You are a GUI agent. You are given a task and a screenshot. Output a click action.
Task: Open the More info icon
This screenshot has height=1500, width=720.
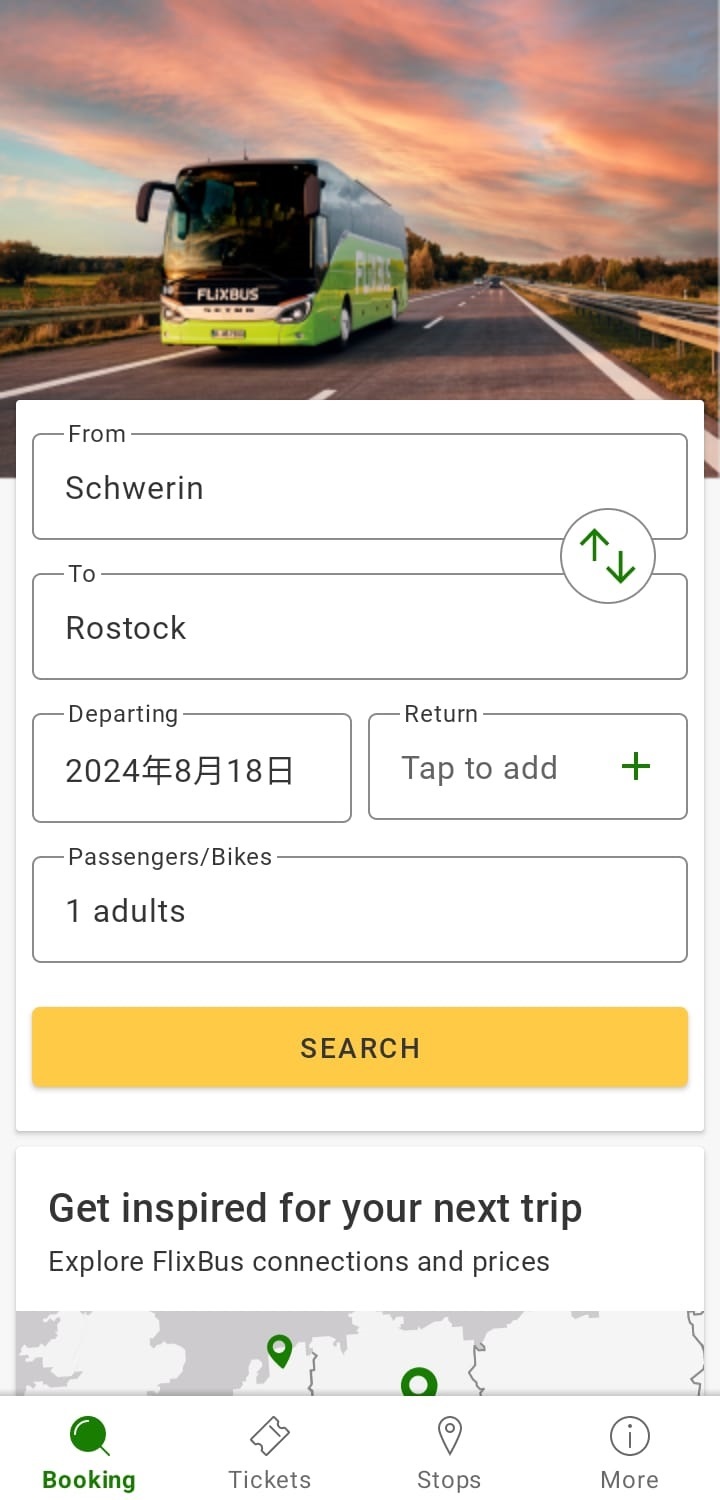click(629, 1437)
